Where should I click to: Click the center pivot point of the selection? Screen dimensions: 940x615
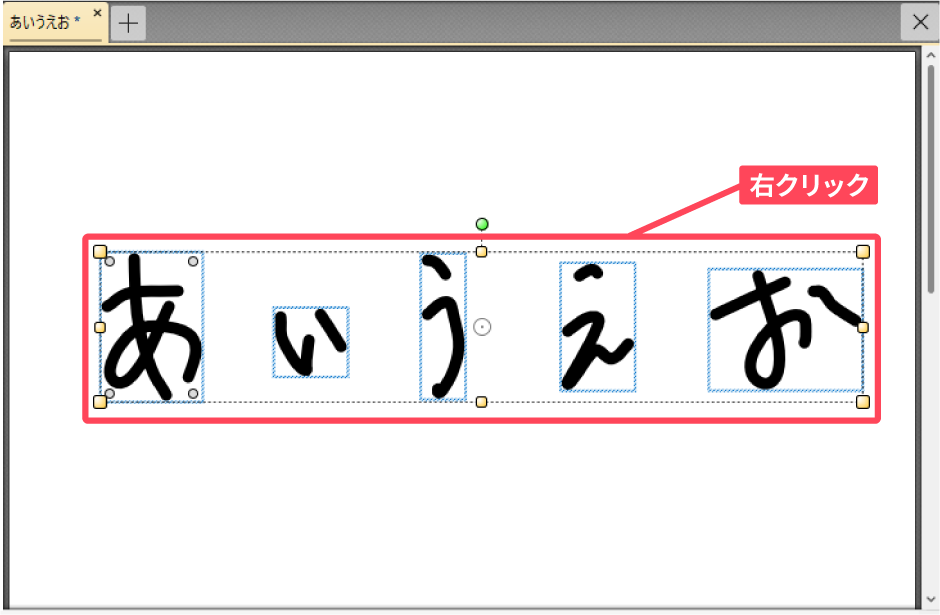[482, 327]
